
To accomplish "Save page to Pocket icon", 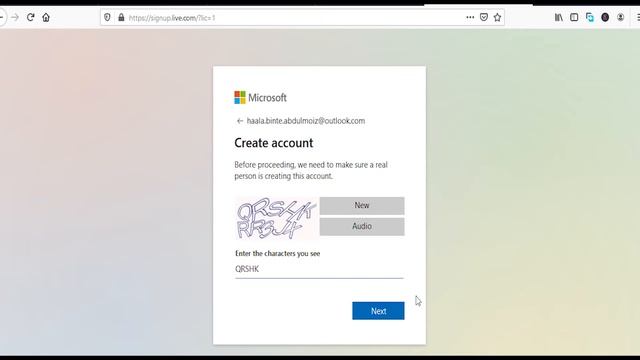I will [484, 17].
